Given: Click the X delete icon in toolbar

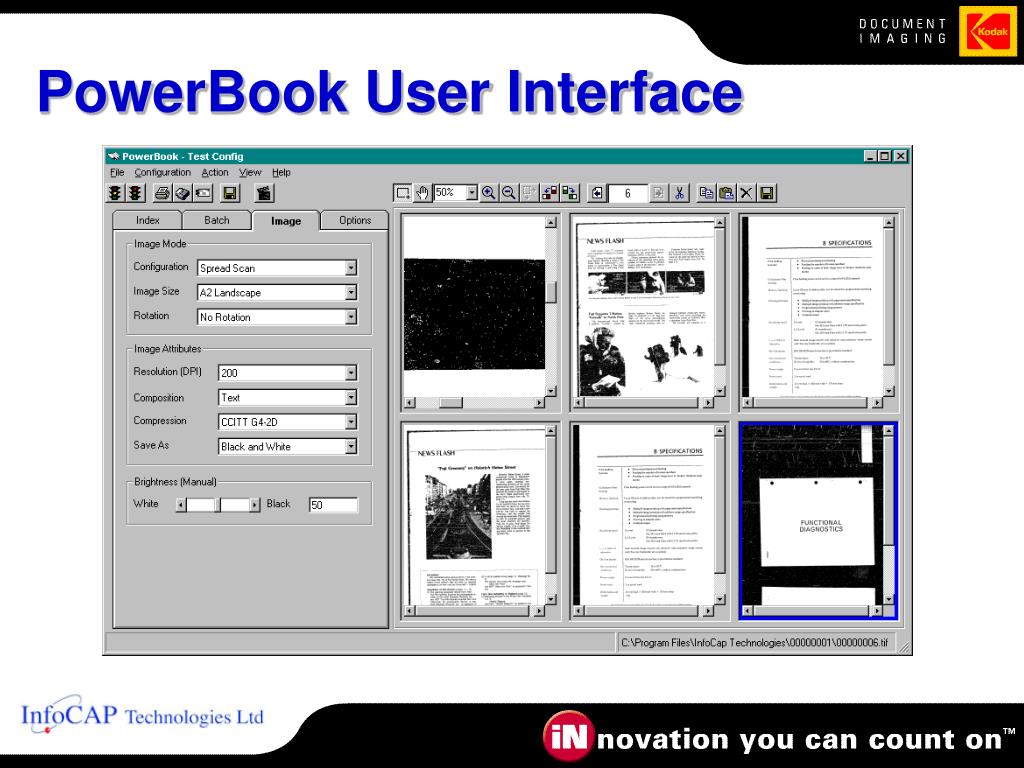Looking at the screenshot, I should pyautogui.click(x=746, y=193).
